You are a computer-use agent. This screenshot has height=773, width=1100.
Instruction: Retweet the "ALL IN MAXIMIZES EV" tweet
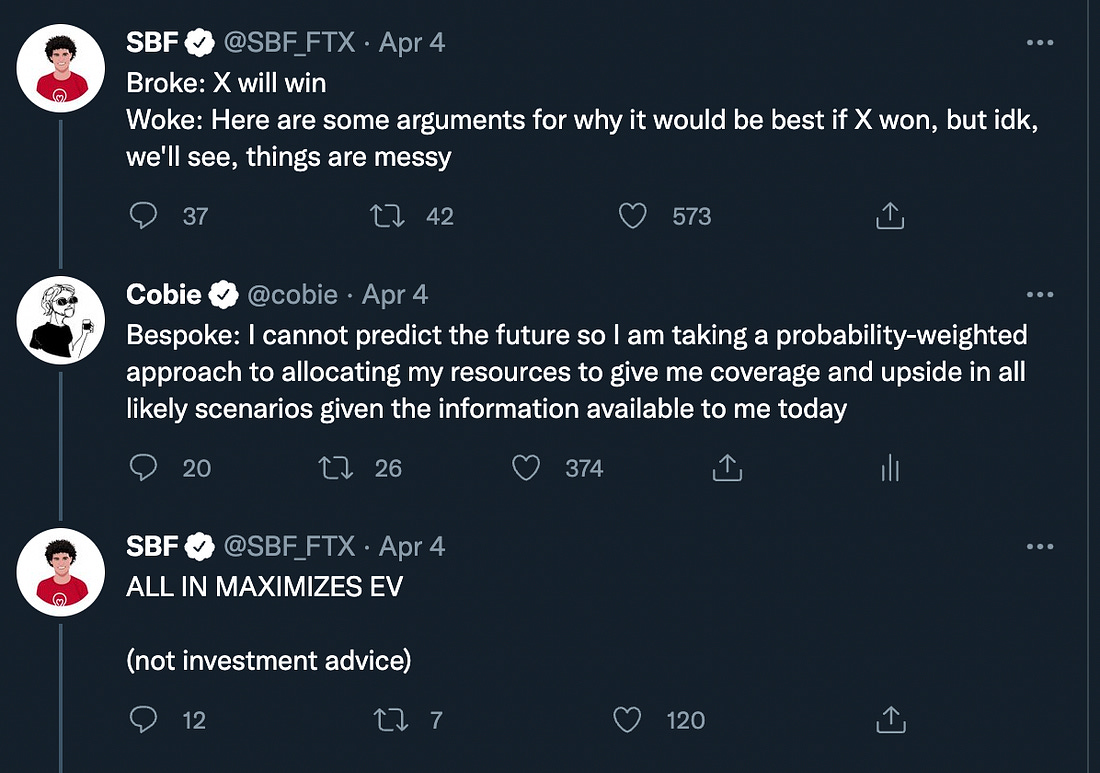click(387, 719)
